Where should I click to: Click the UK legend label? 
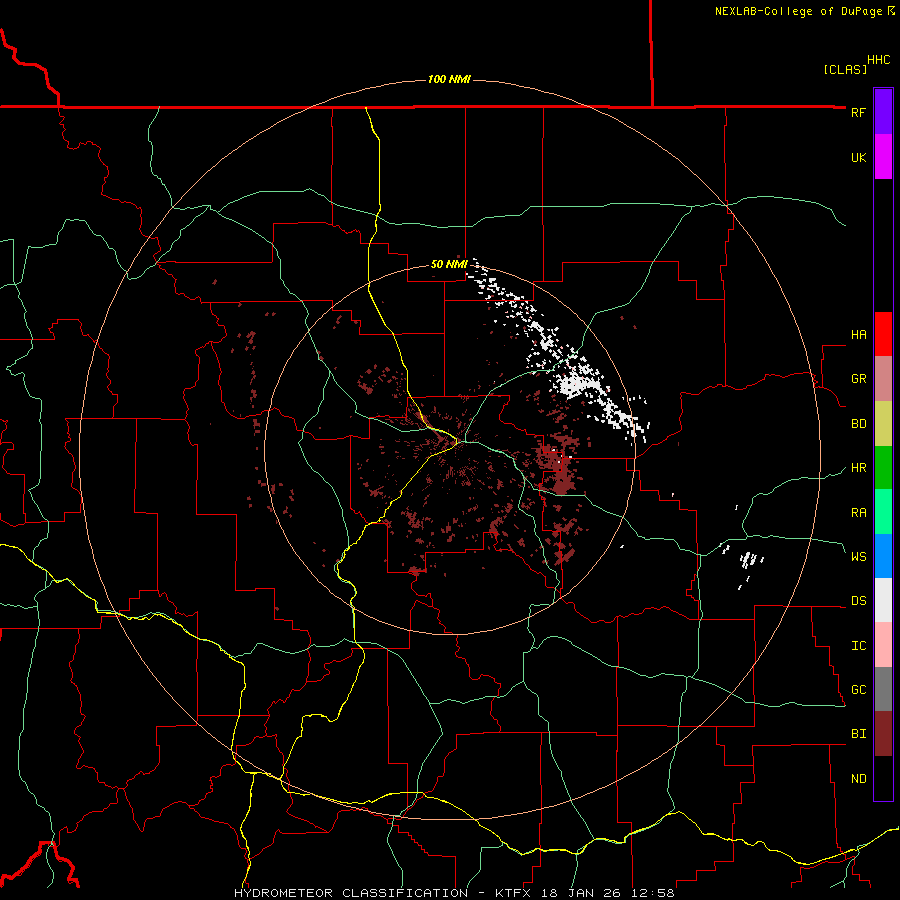[858, 157]
